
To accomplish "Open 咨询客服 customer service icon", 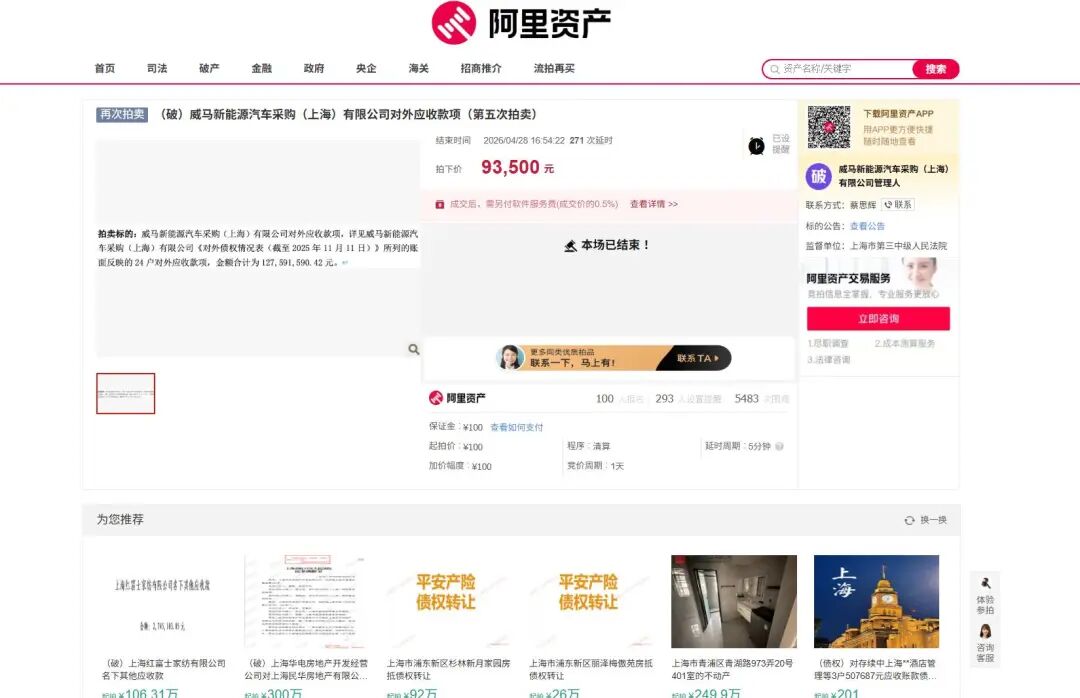I will (x=985, y=632).
